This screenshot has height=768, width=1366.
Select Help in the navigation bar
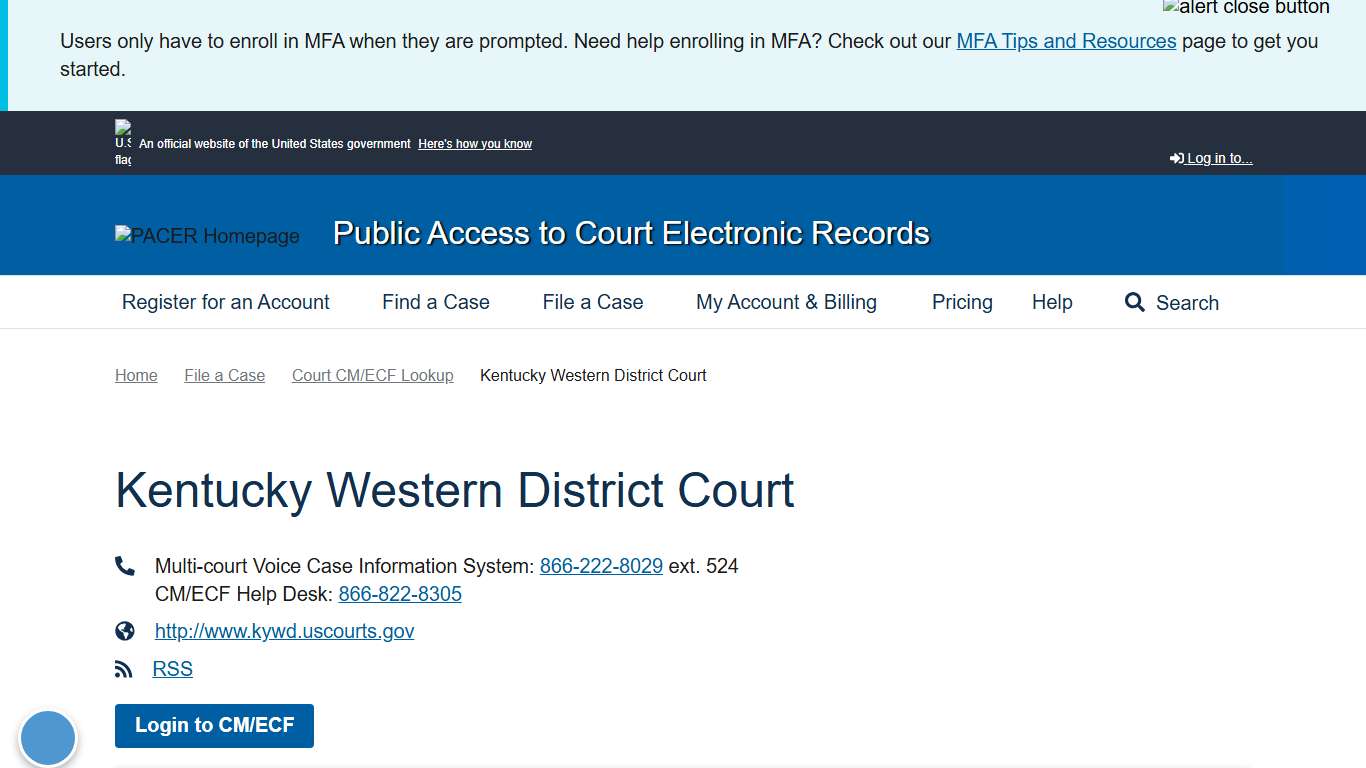1052,302
